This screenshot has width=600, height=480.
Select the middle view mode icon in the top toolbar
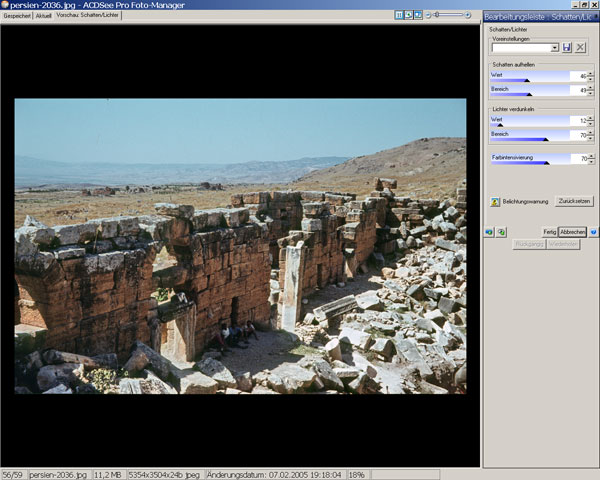408,15
